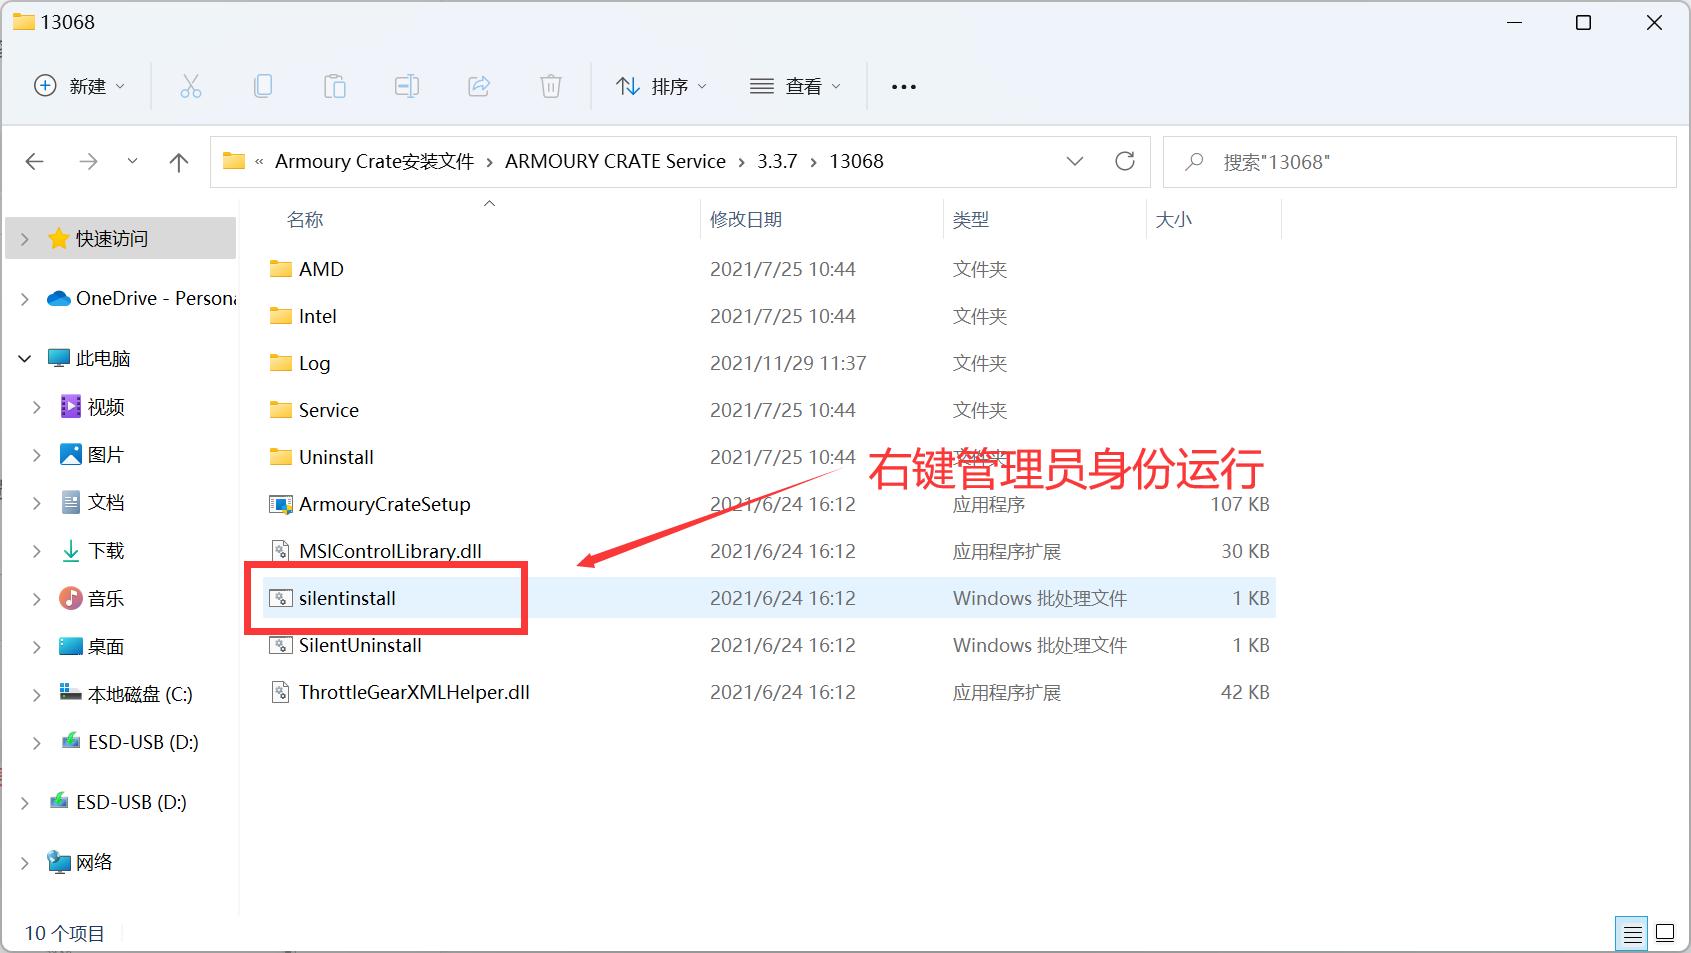Click the Delete icon in the toolbar

click(x=551, y=86)
